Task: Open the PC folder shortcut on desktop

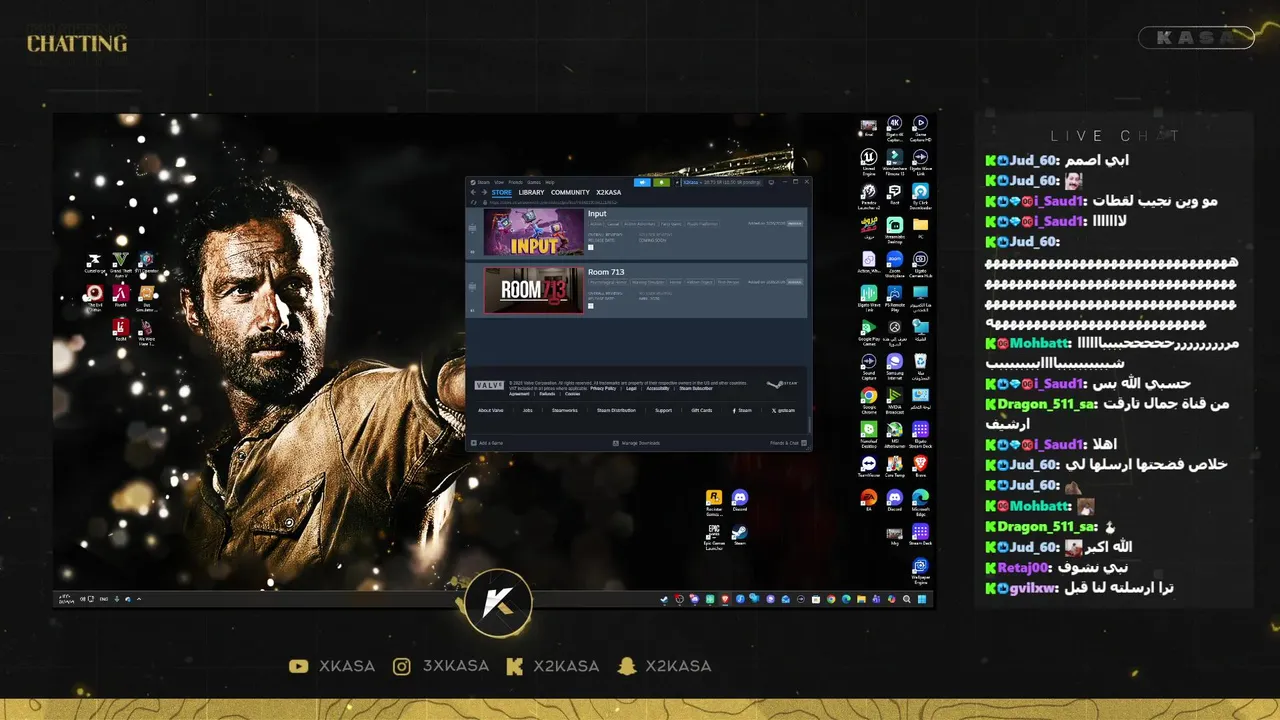Action: pos(921,229)
